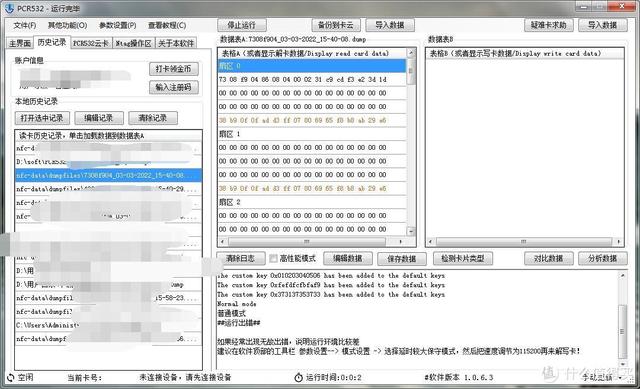
Task: Toggle the 高性能模式 checkbox
Action: point(273,258)
